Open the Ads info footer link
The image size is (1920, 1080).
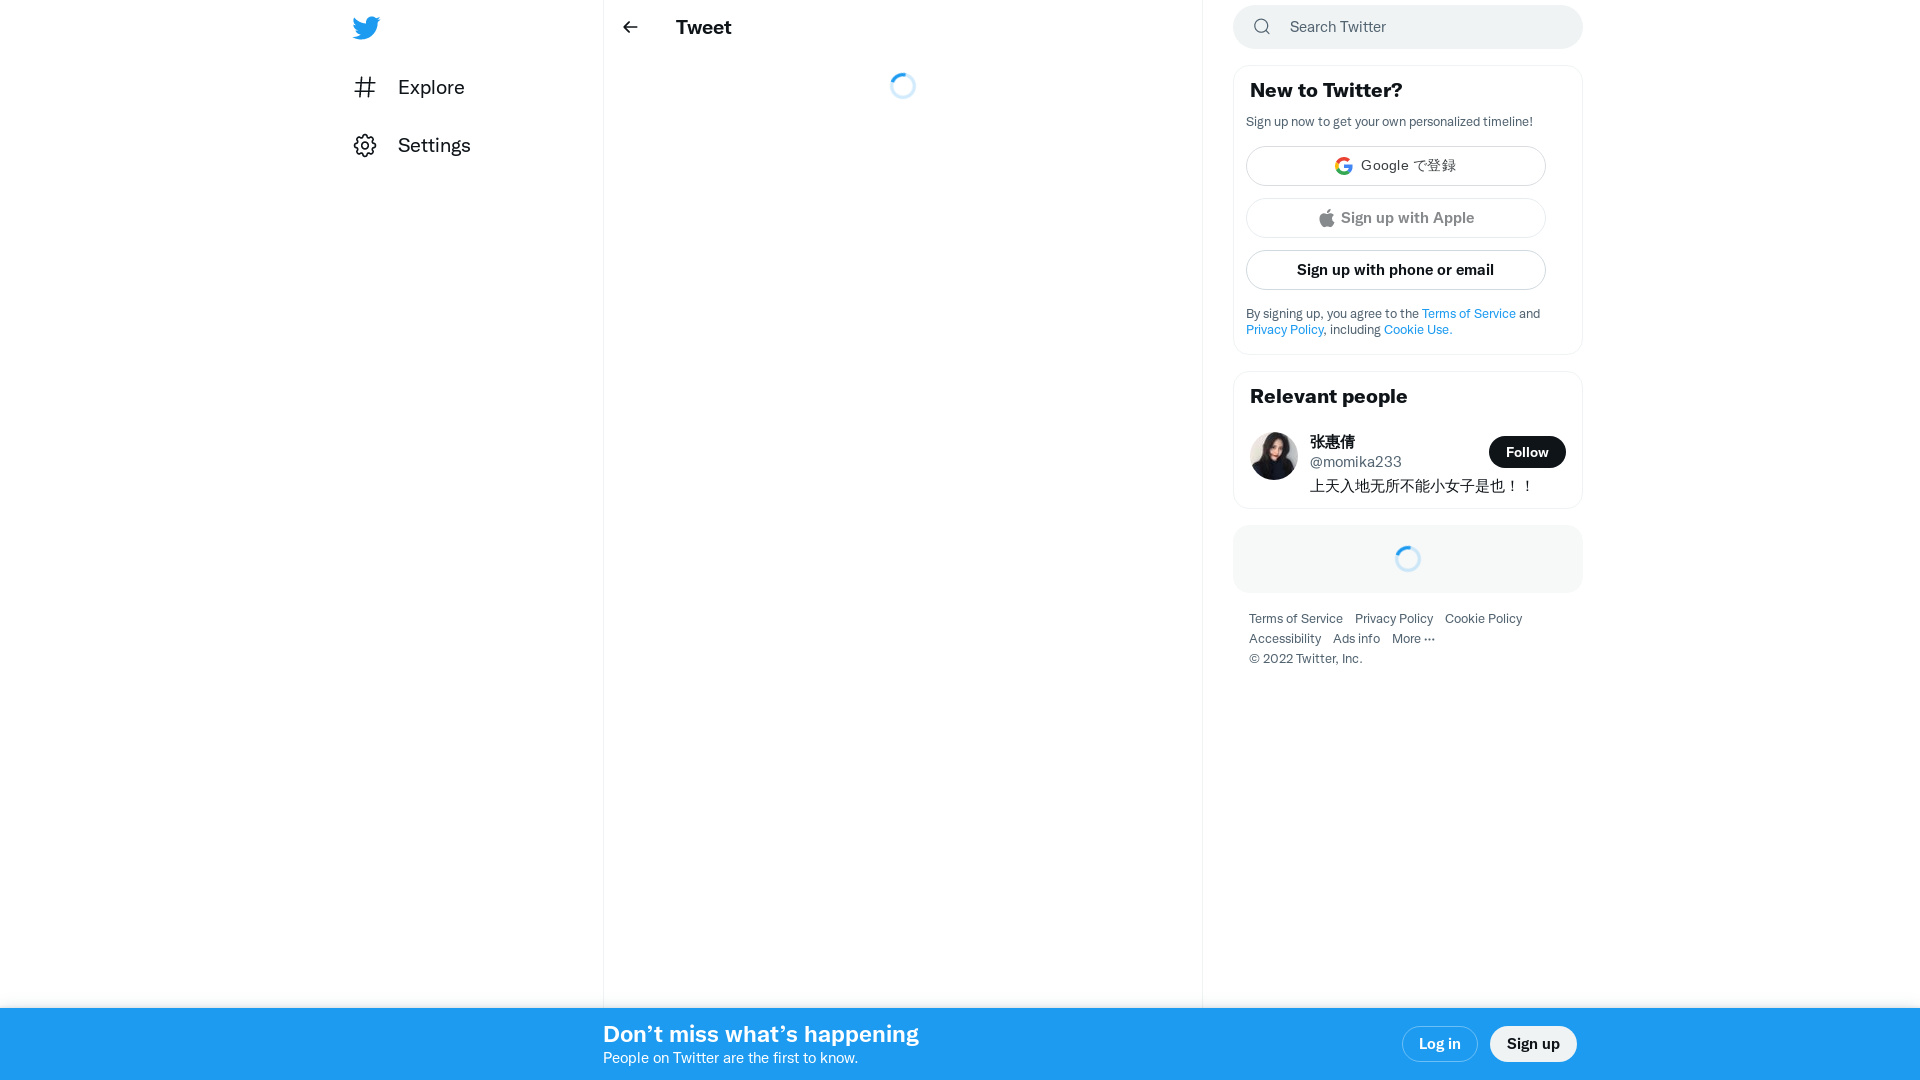pos(1355,639)
